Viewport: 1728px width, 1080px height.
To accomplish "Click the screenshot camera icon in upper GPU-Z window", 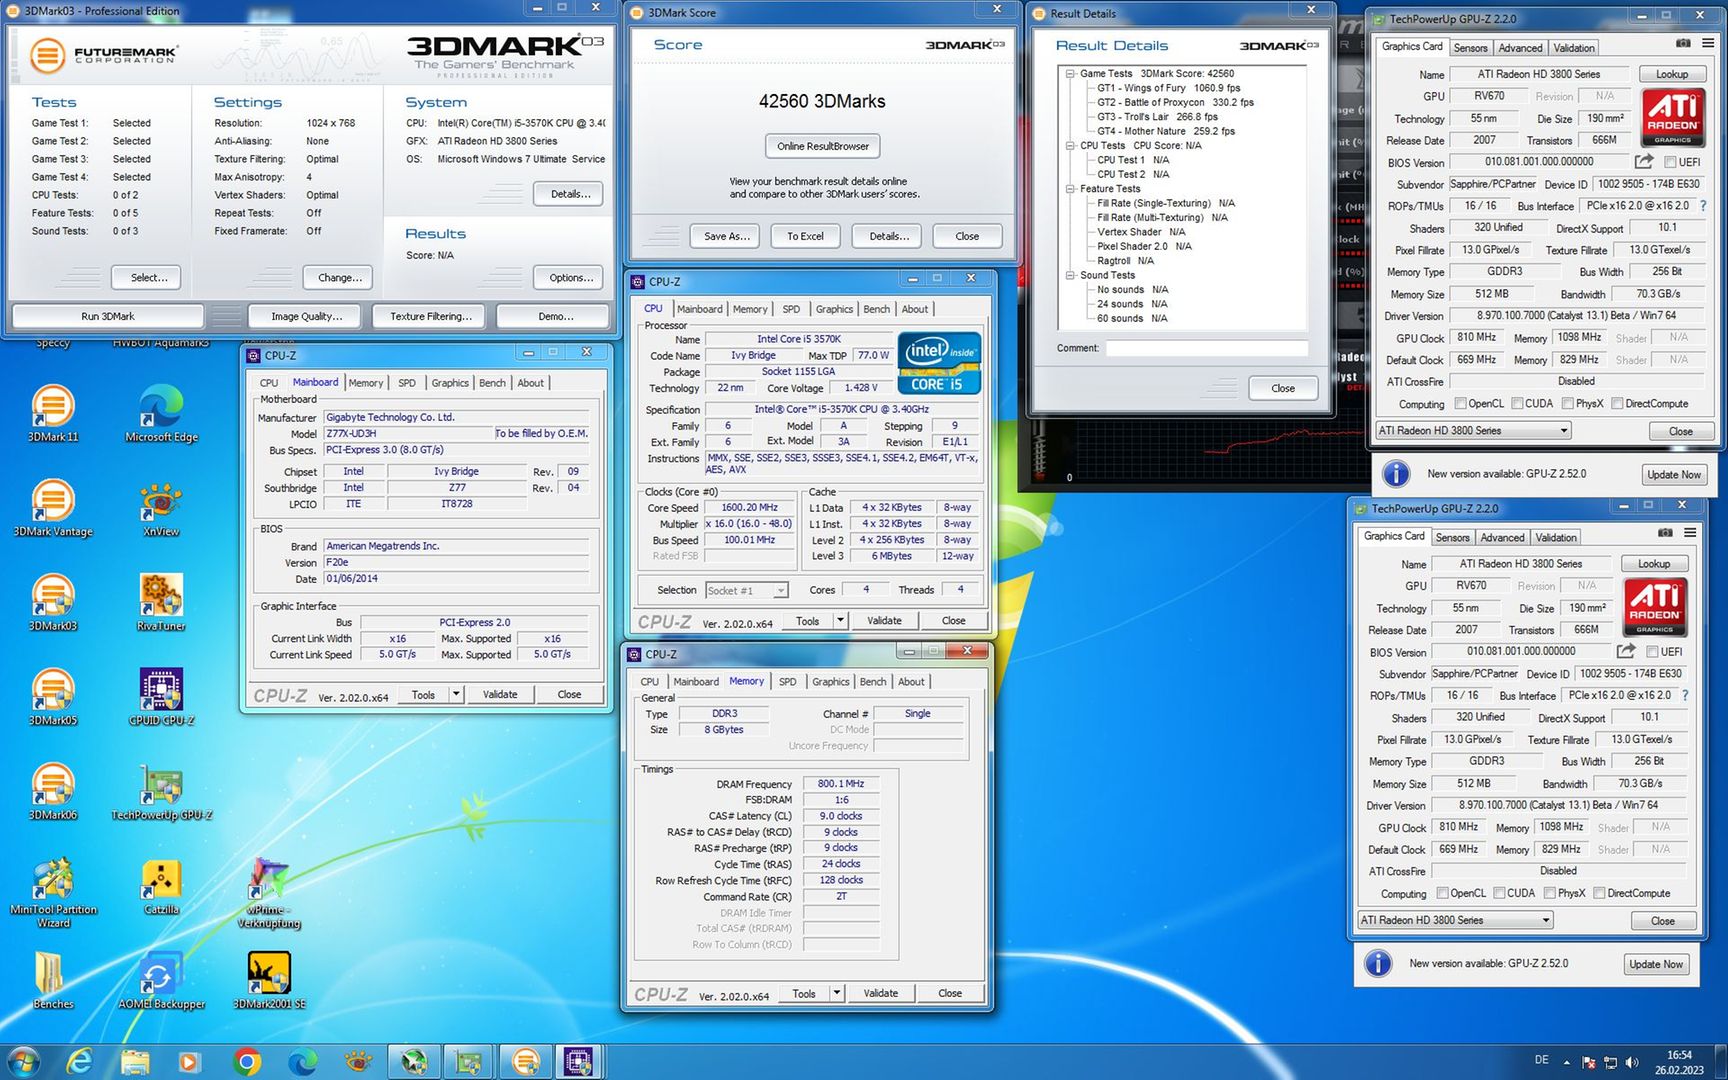I will [x=1683, y=43].
